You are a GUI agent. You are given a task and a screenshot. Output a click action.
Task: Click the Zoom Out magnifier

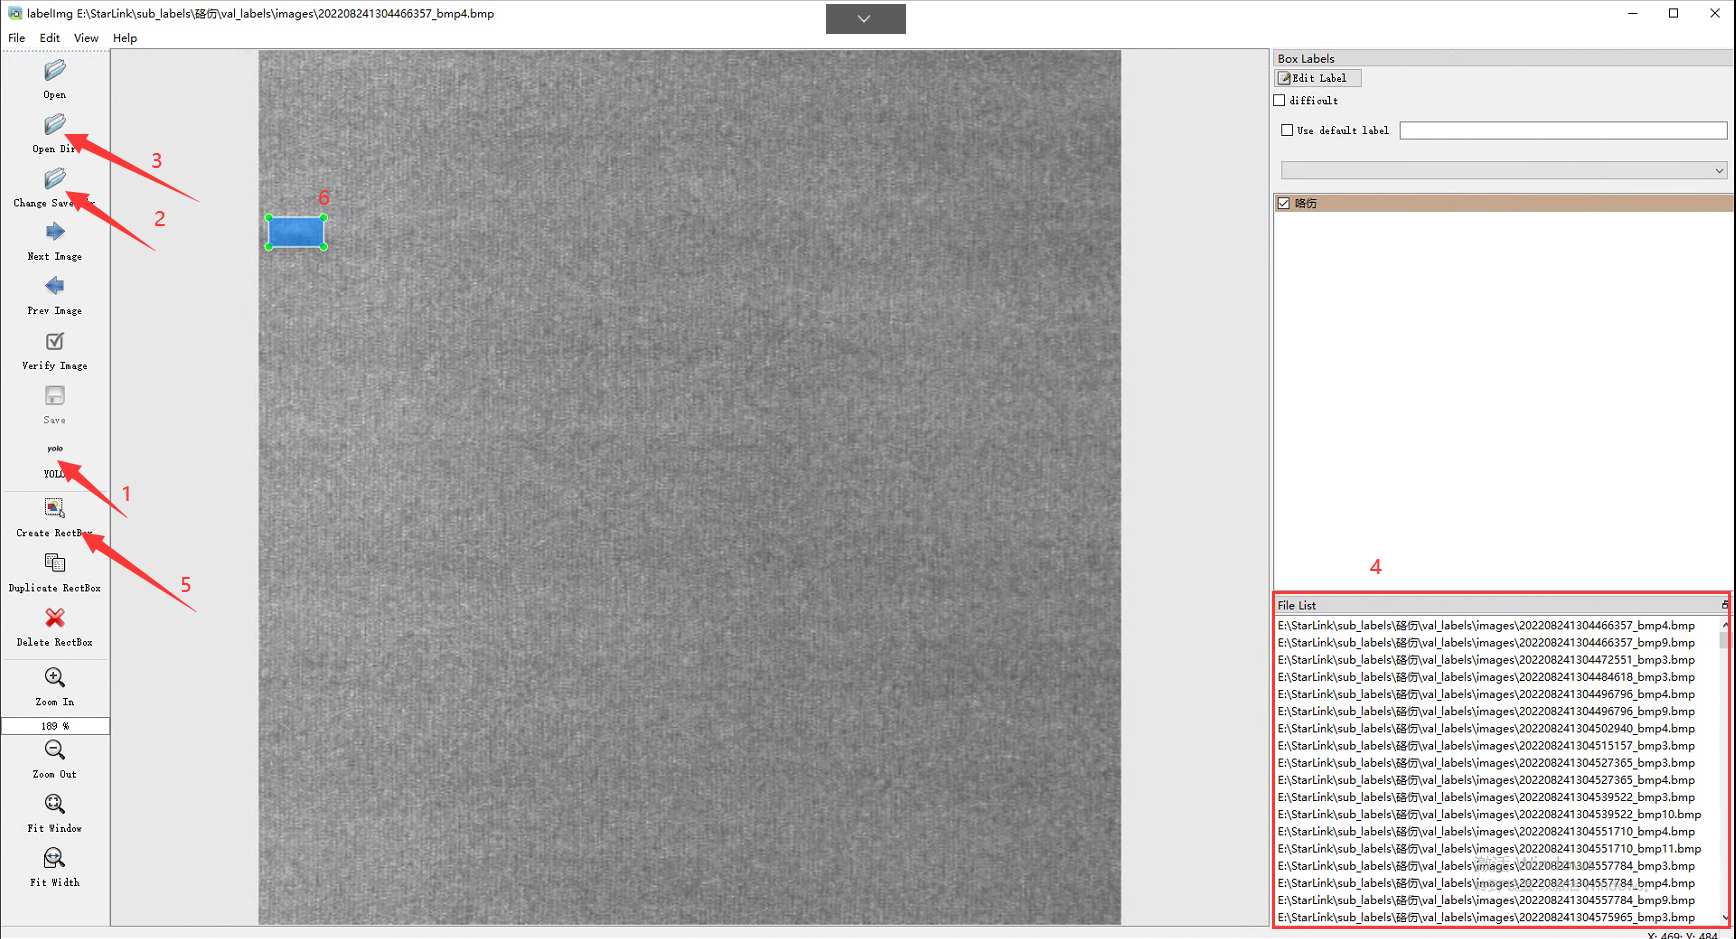pyautogui.click(x=55, y=750)
